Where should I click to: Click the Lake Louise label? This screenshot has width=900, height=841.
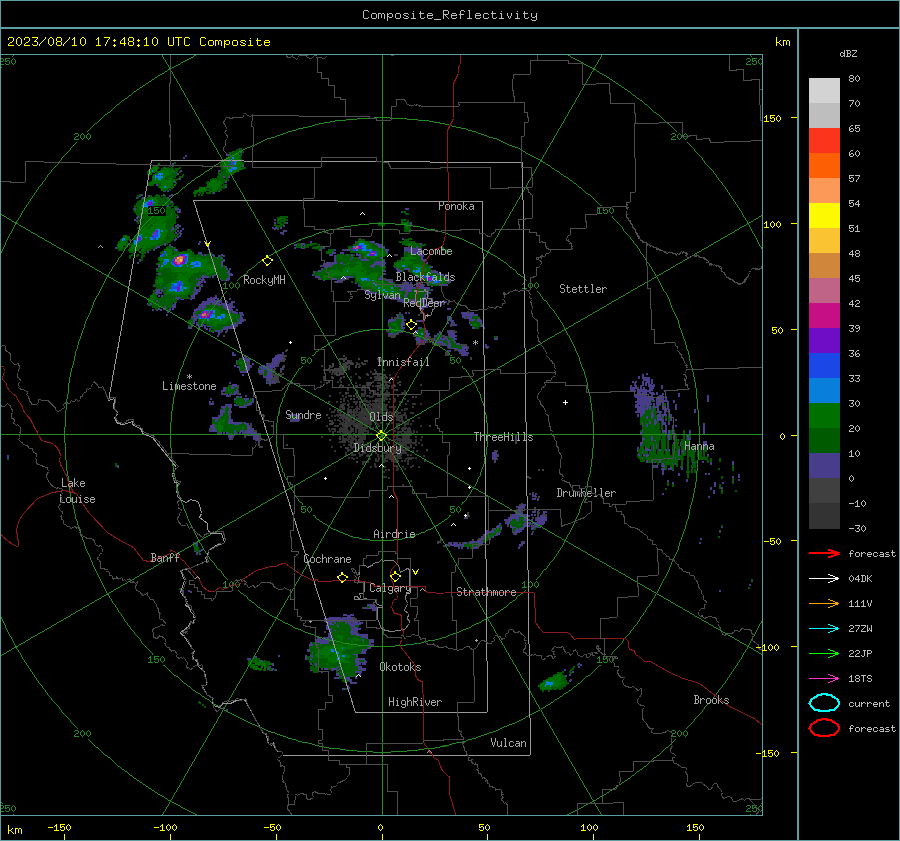click(x=77, y=491)
